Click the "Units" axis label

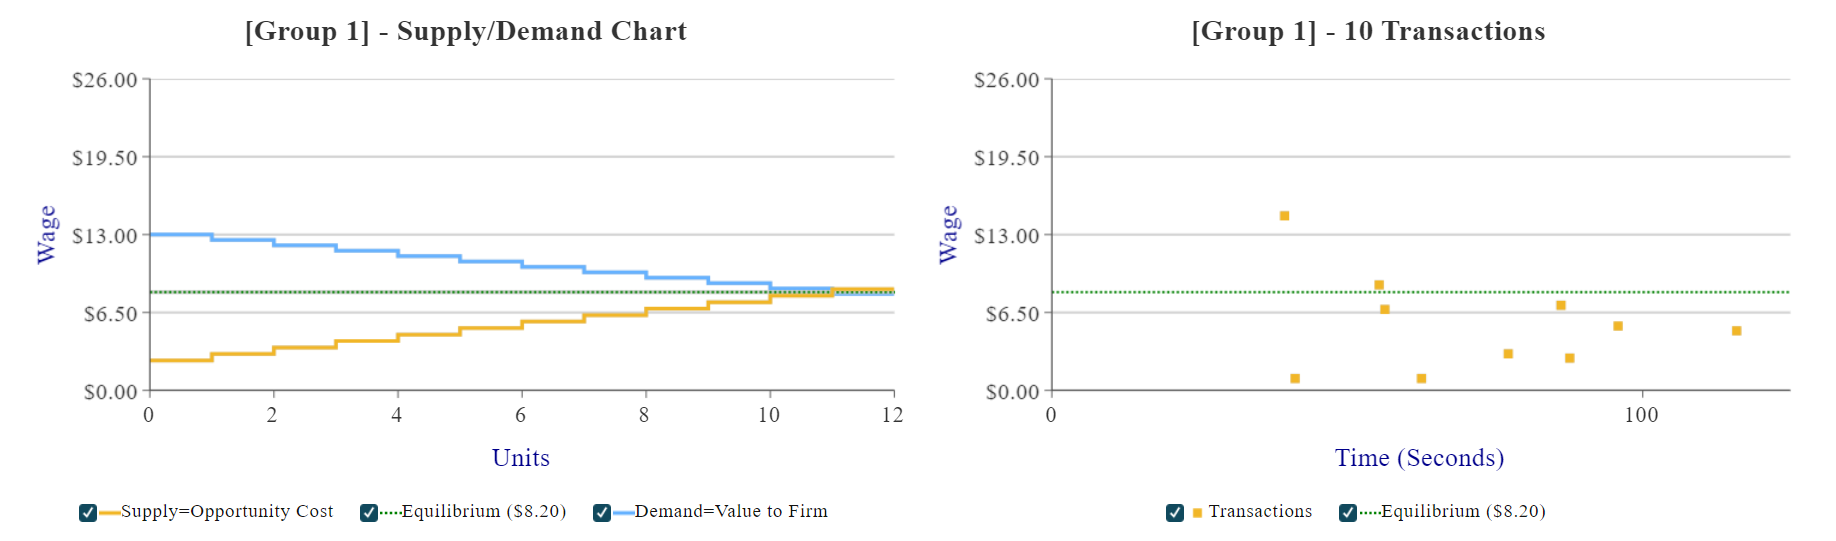521,458
